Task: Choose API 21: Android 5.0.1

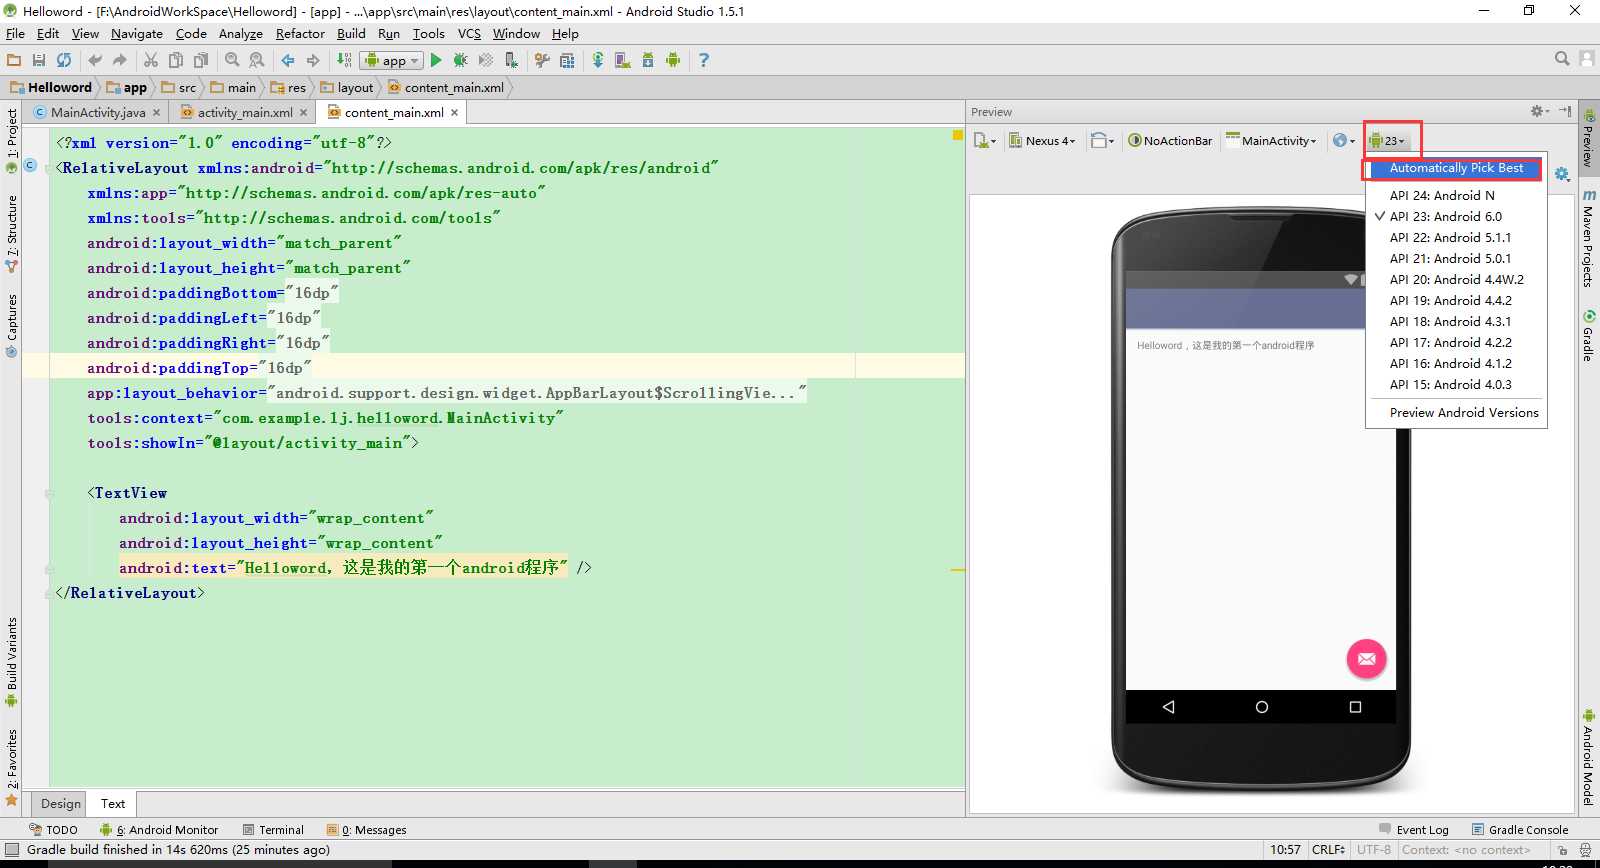Action: click(1456, 259)
